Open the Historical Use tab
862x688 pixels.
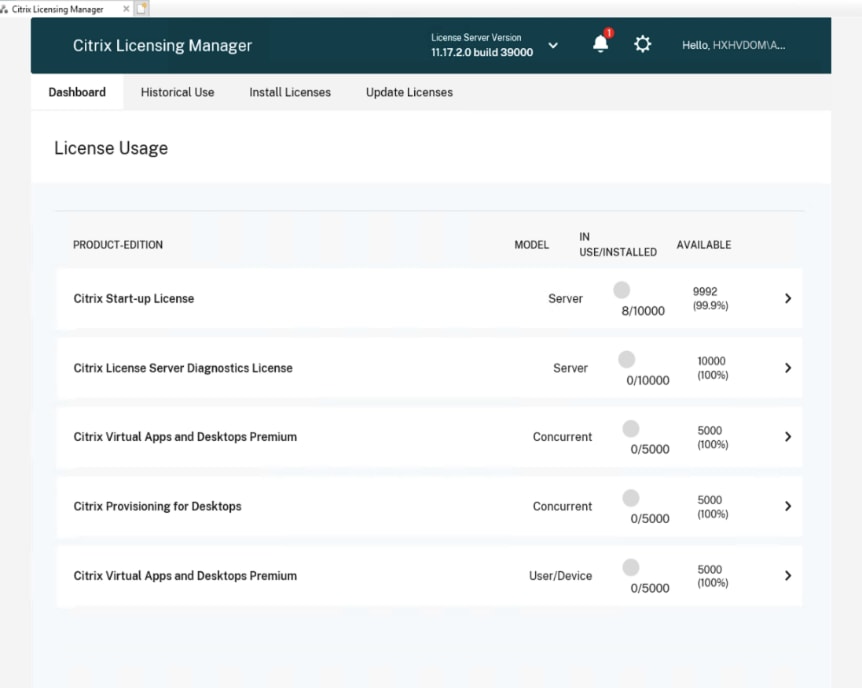178,92
